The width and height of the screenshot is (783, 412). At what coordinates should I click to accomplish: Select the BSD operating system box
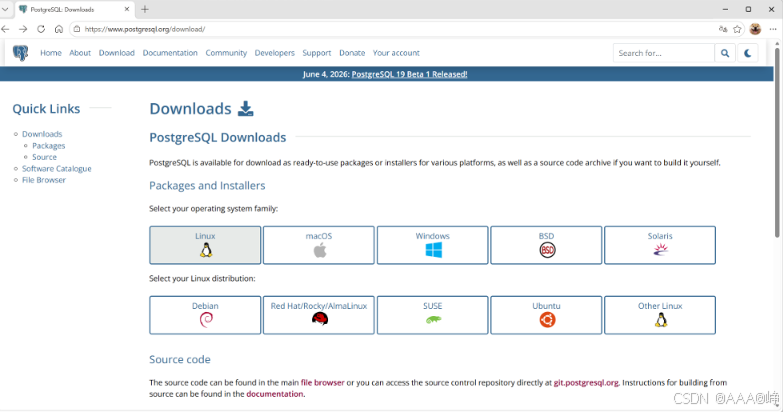[x=546, y=245]
